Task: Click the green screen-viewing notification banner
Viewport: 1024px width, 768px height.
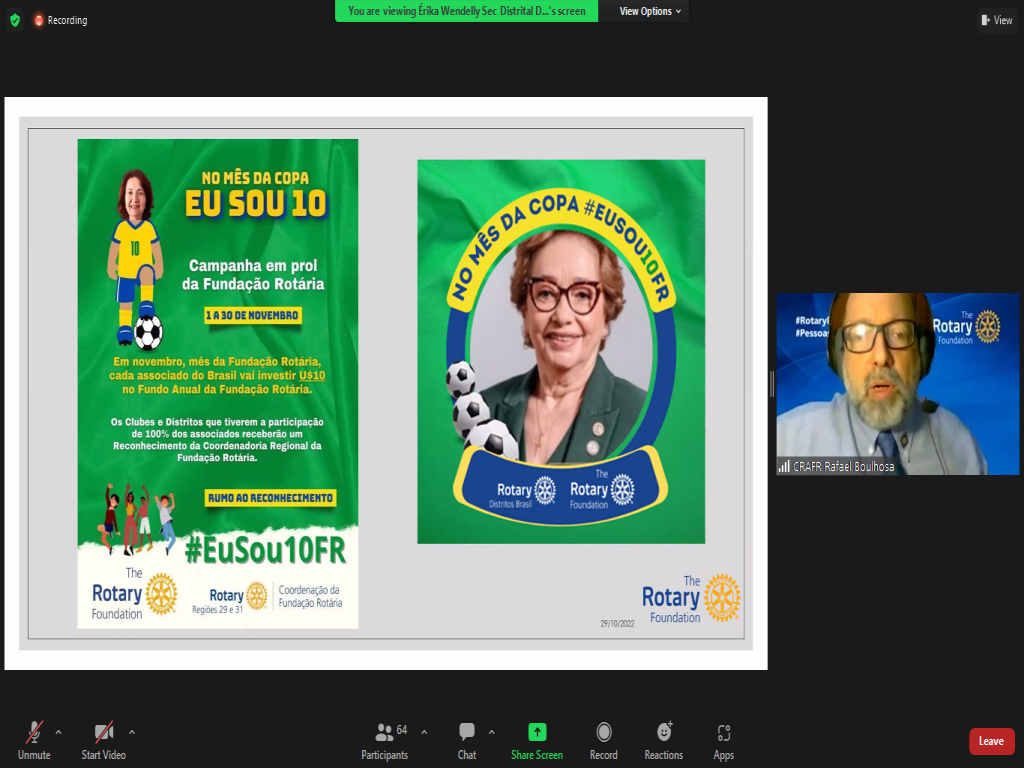Action: 467,11
